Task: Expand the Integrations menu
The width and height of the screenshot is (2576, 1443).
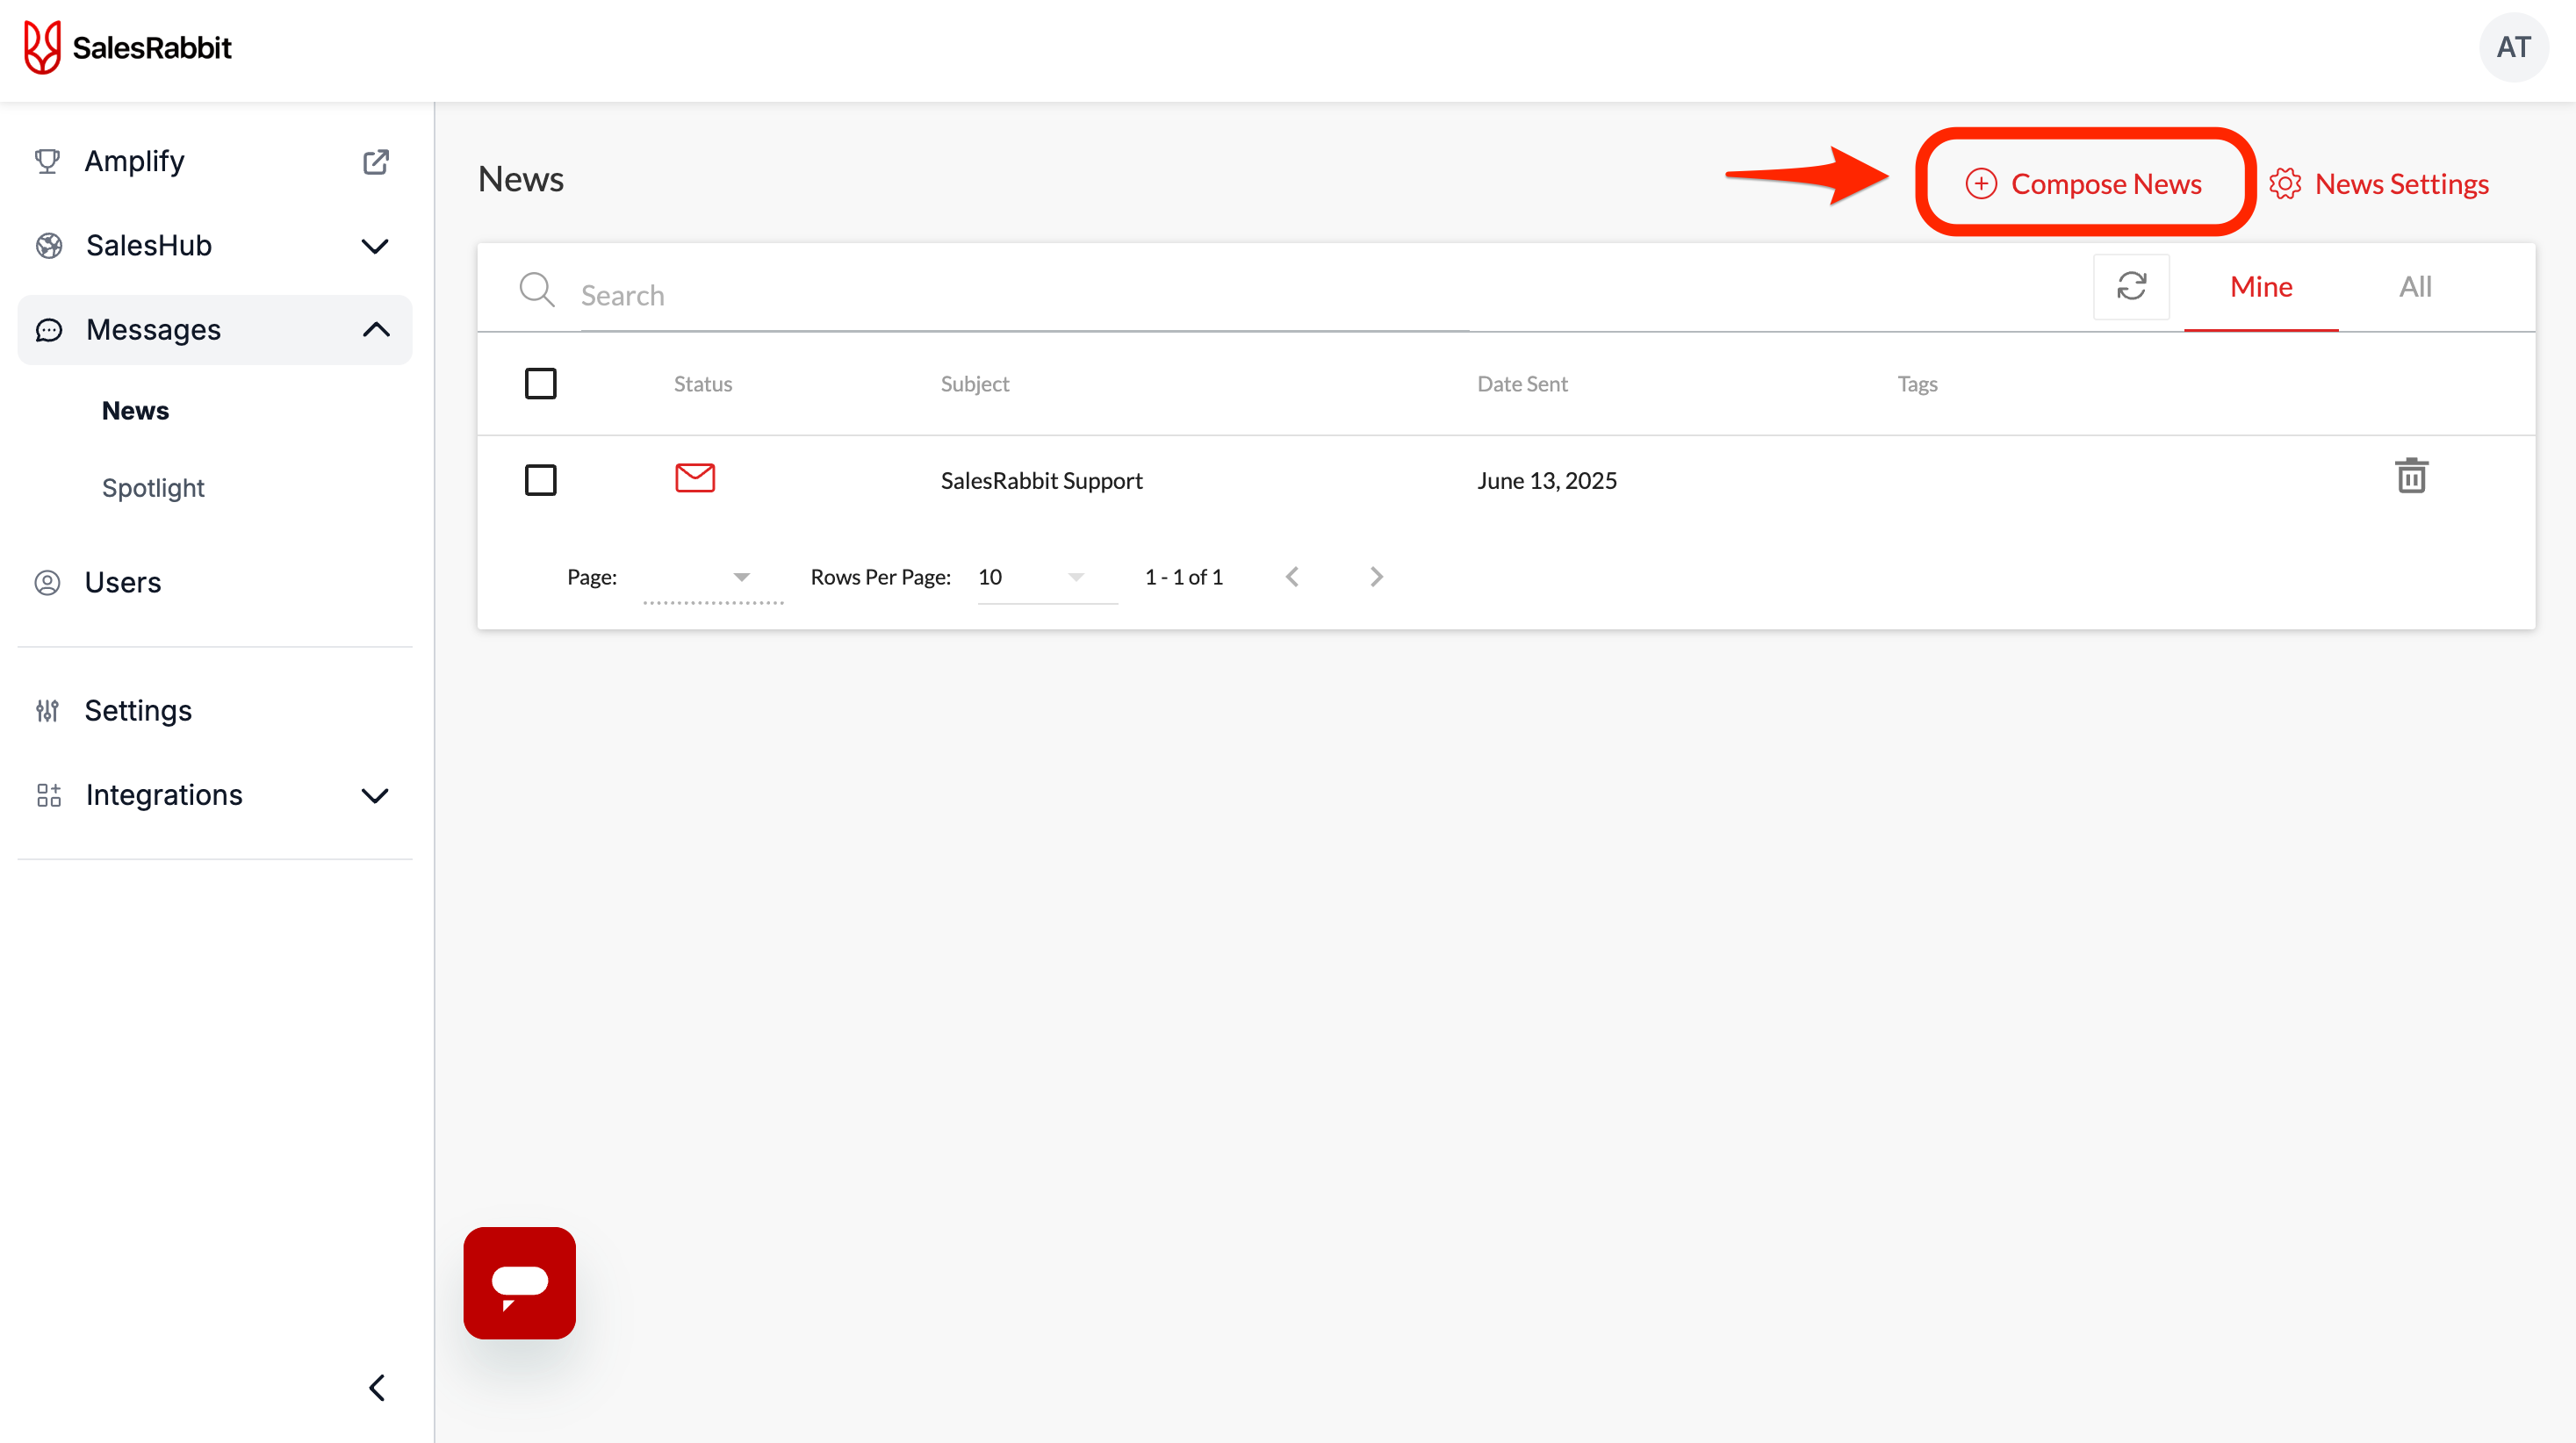Action: [375, 796]
